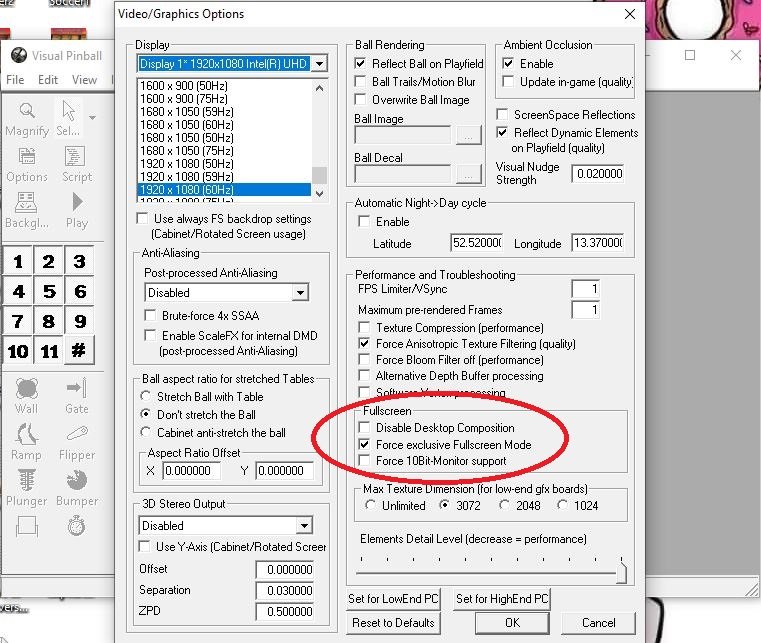Enable ScreenSpace Reflections checkbox
The width and height of the screenshot is (761, 643).
(x=502, y=115)
